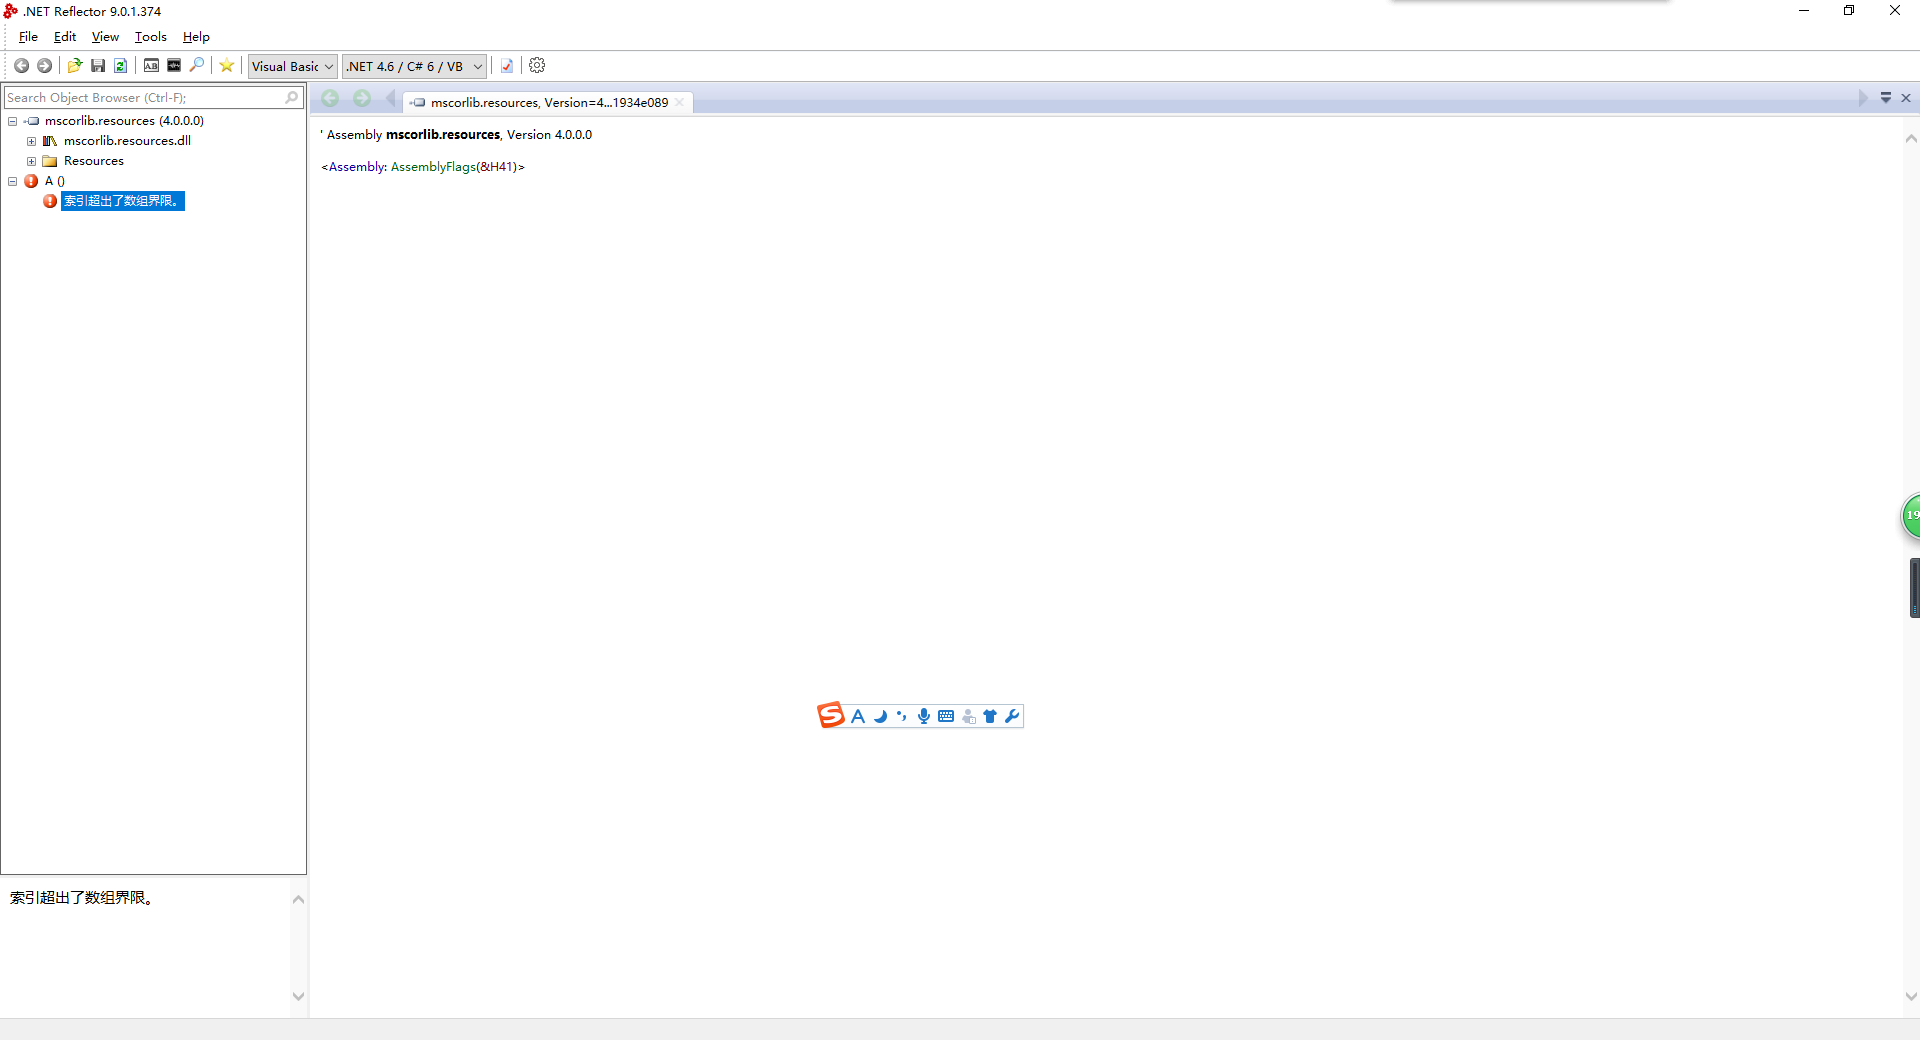Screen dimensions: 1920x1040
Task: Click the red error icon beside A ()
Action: (x=31, y=181)
